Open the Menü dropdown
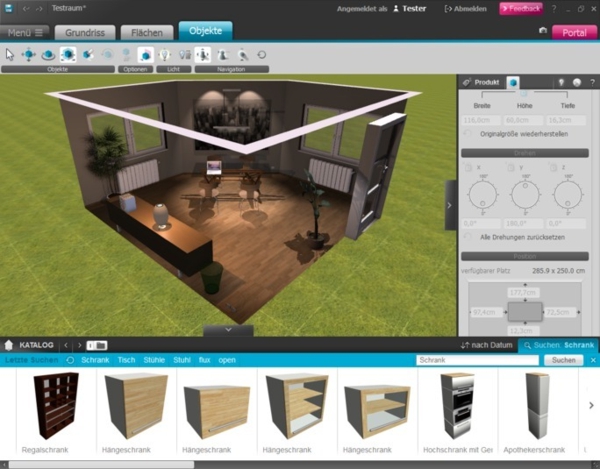The width and height of the screenshot is (600, 469). coord(26,32)
